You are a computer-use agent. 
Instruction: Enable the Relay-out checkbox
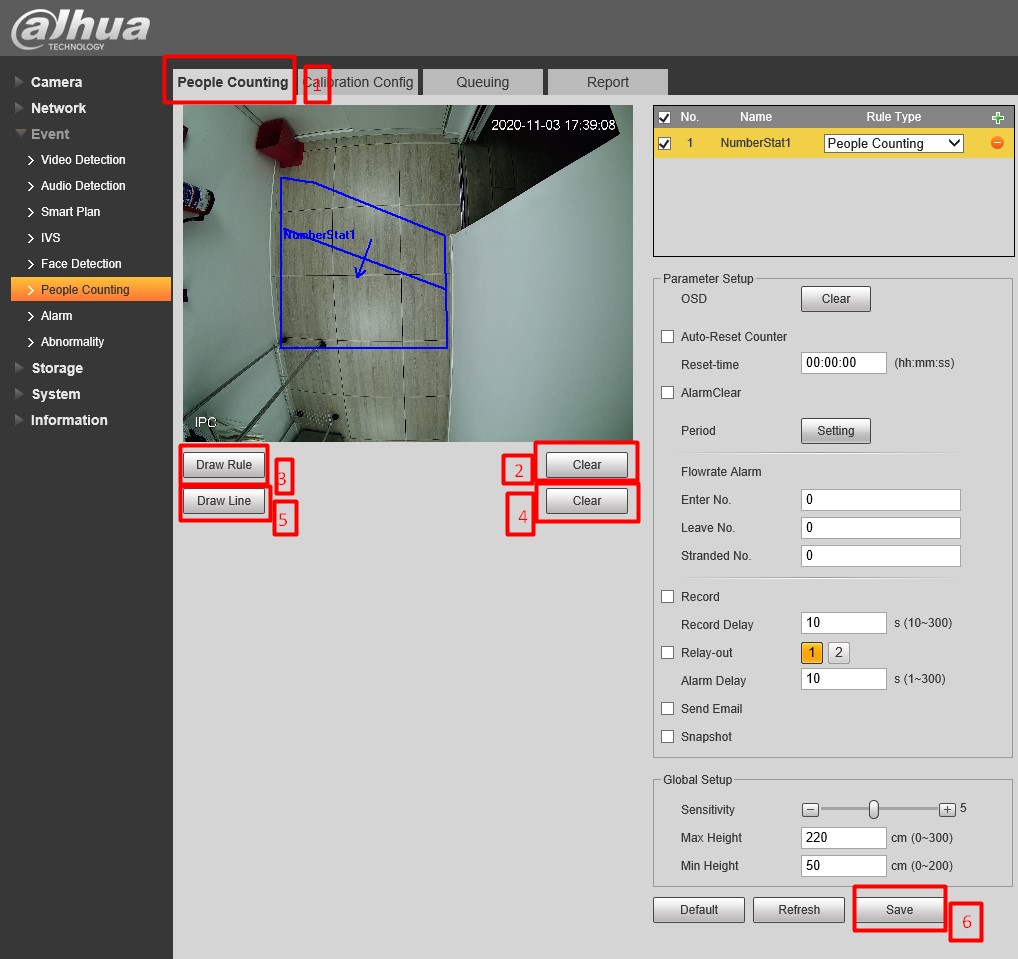(667, 653)
